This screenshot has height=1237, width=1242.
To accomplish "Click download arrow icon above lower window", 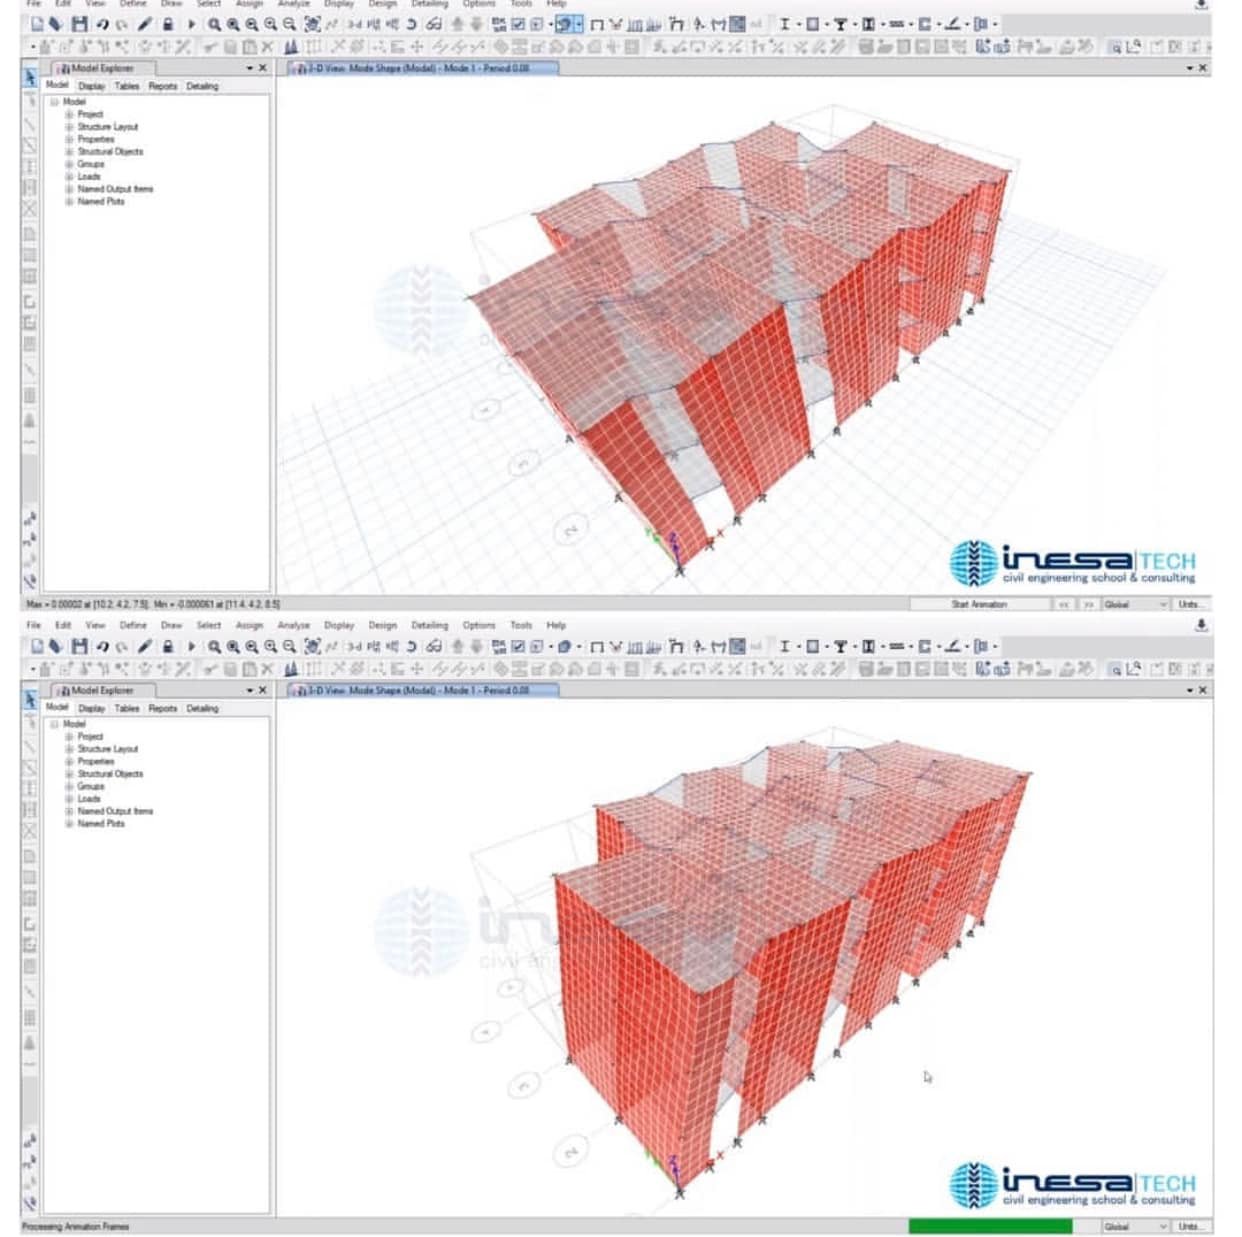I will point(1201,625).
